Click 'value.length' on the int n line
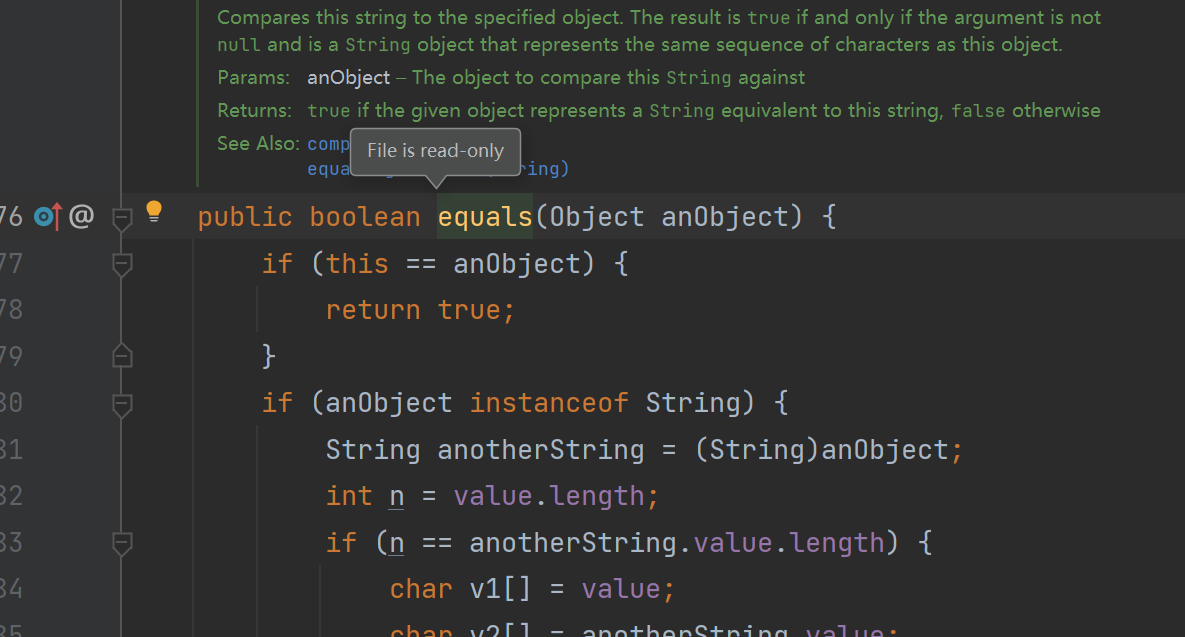Image resolution: width=1185 pixels, height=637 pixels. [x=549, y=496]
